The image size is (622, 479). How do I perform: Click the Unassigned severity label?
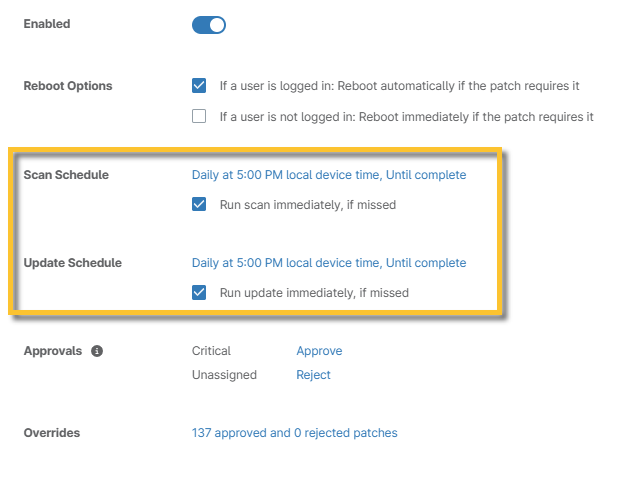224,375
